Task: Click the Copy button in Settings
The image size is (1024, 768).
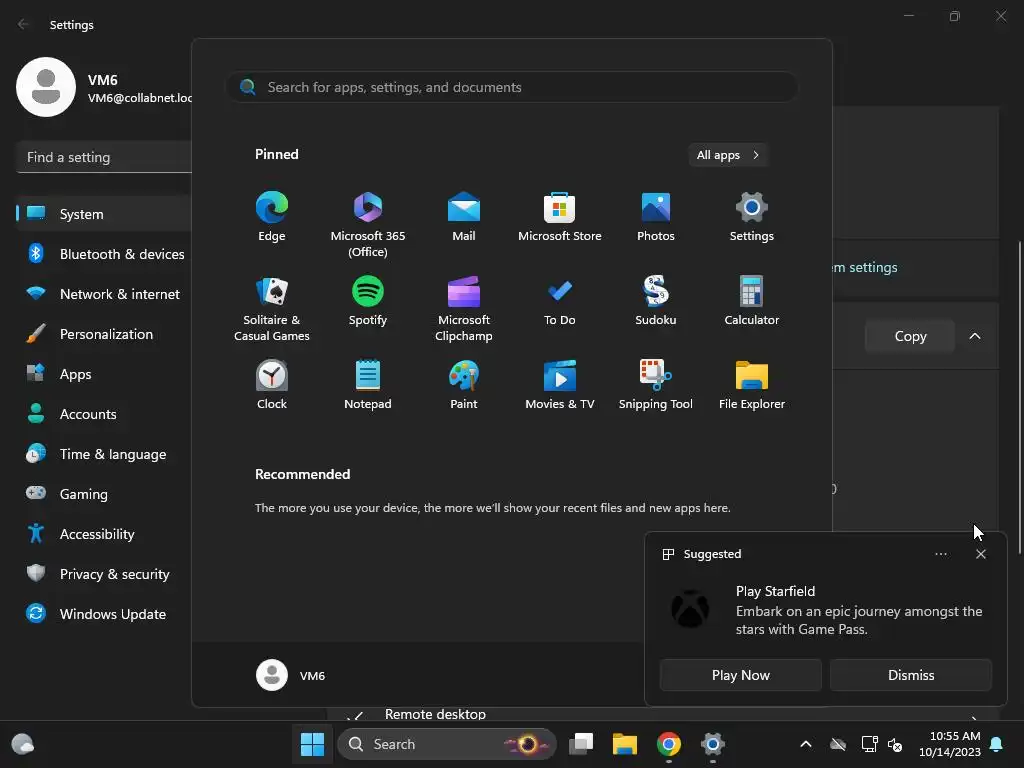Action: pyautogui.click(x=910, y=336)
